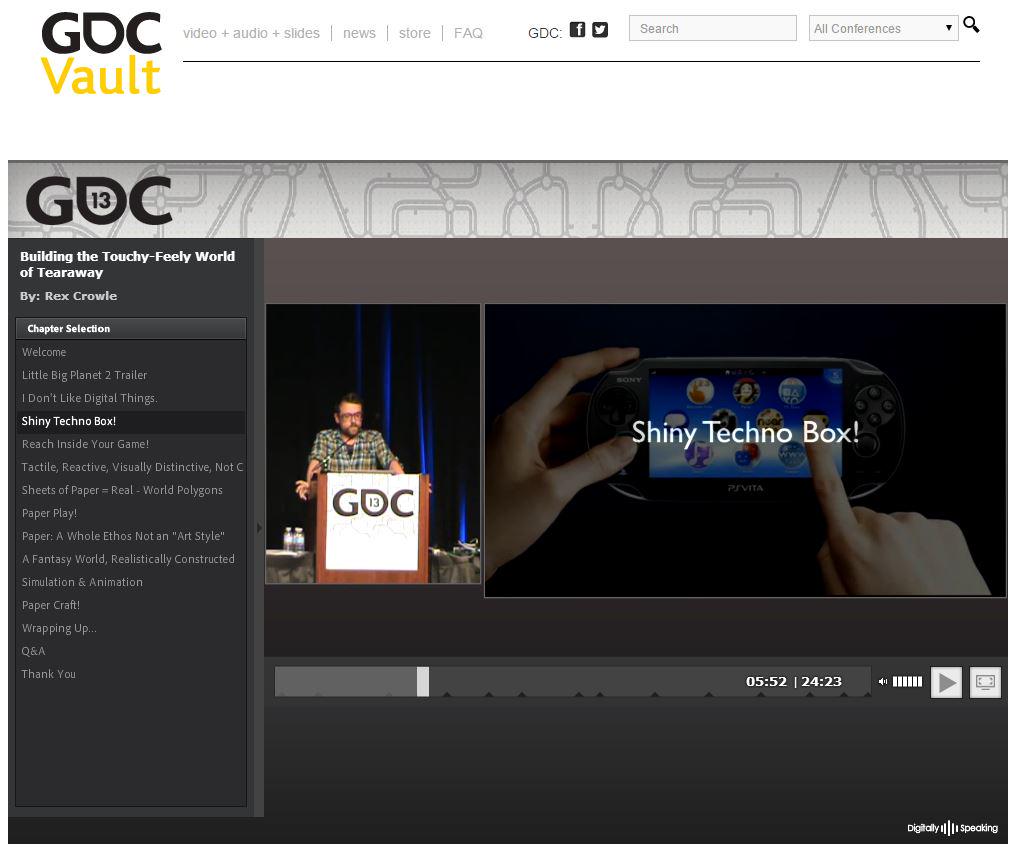Select the Wrapping Up... chapter
Viewport: 1015px width, 853px height.
click(131, 628)
